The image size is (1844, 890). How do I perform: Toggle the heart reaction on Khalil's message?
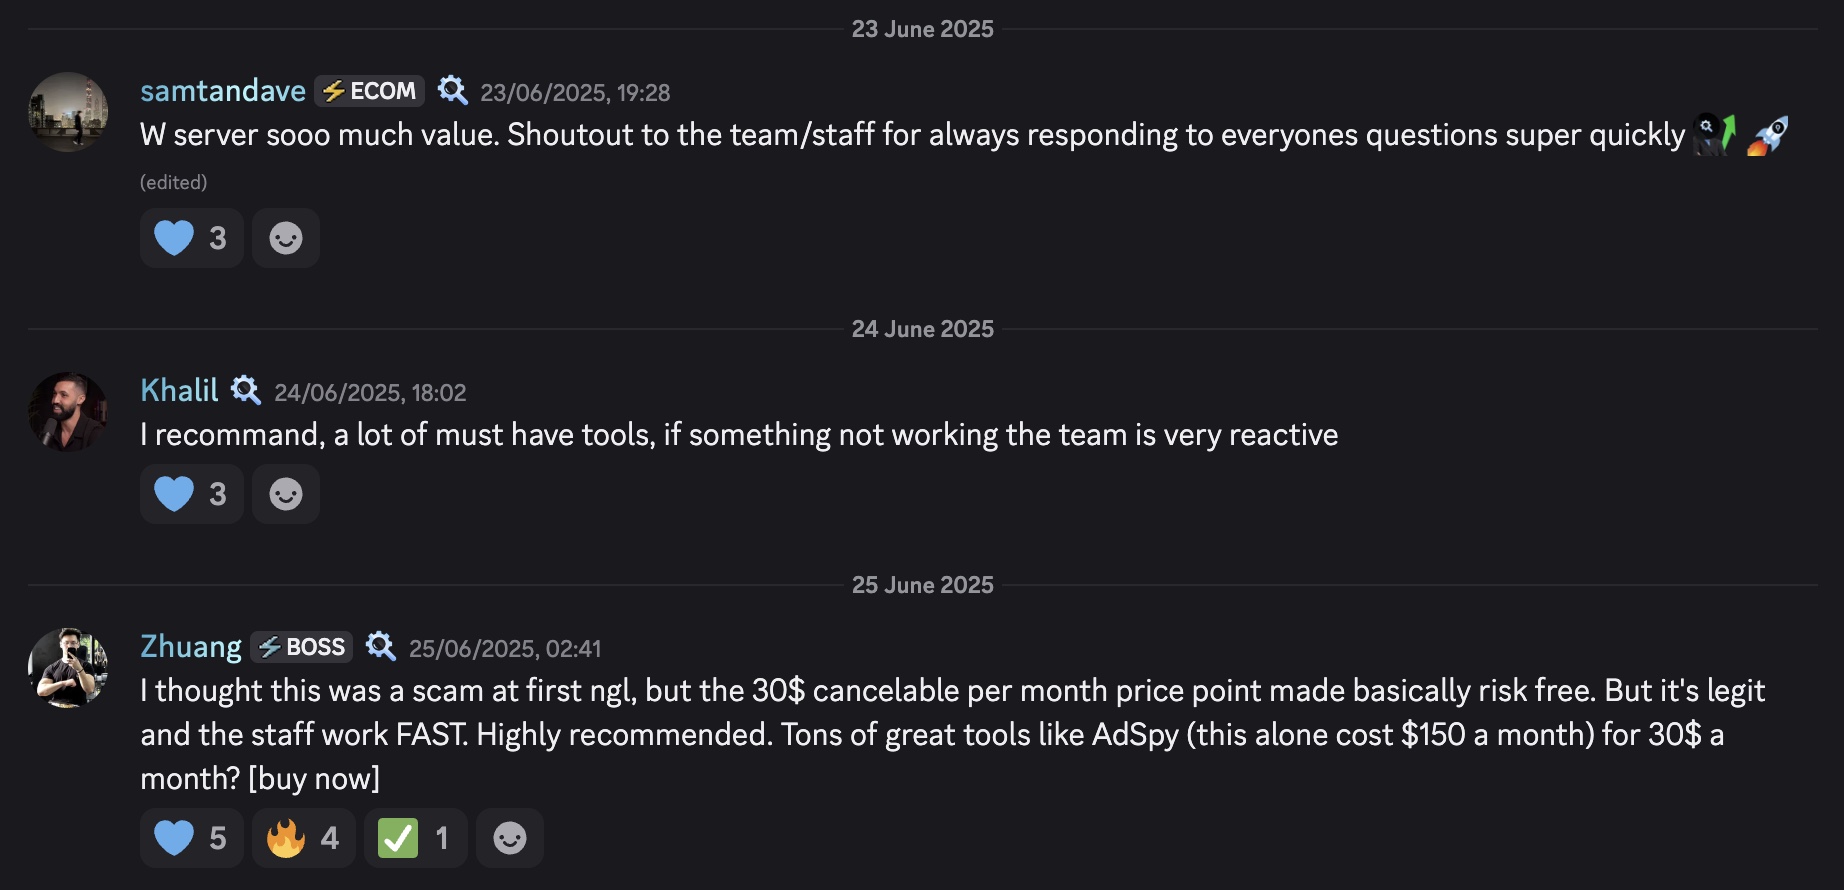191,494
